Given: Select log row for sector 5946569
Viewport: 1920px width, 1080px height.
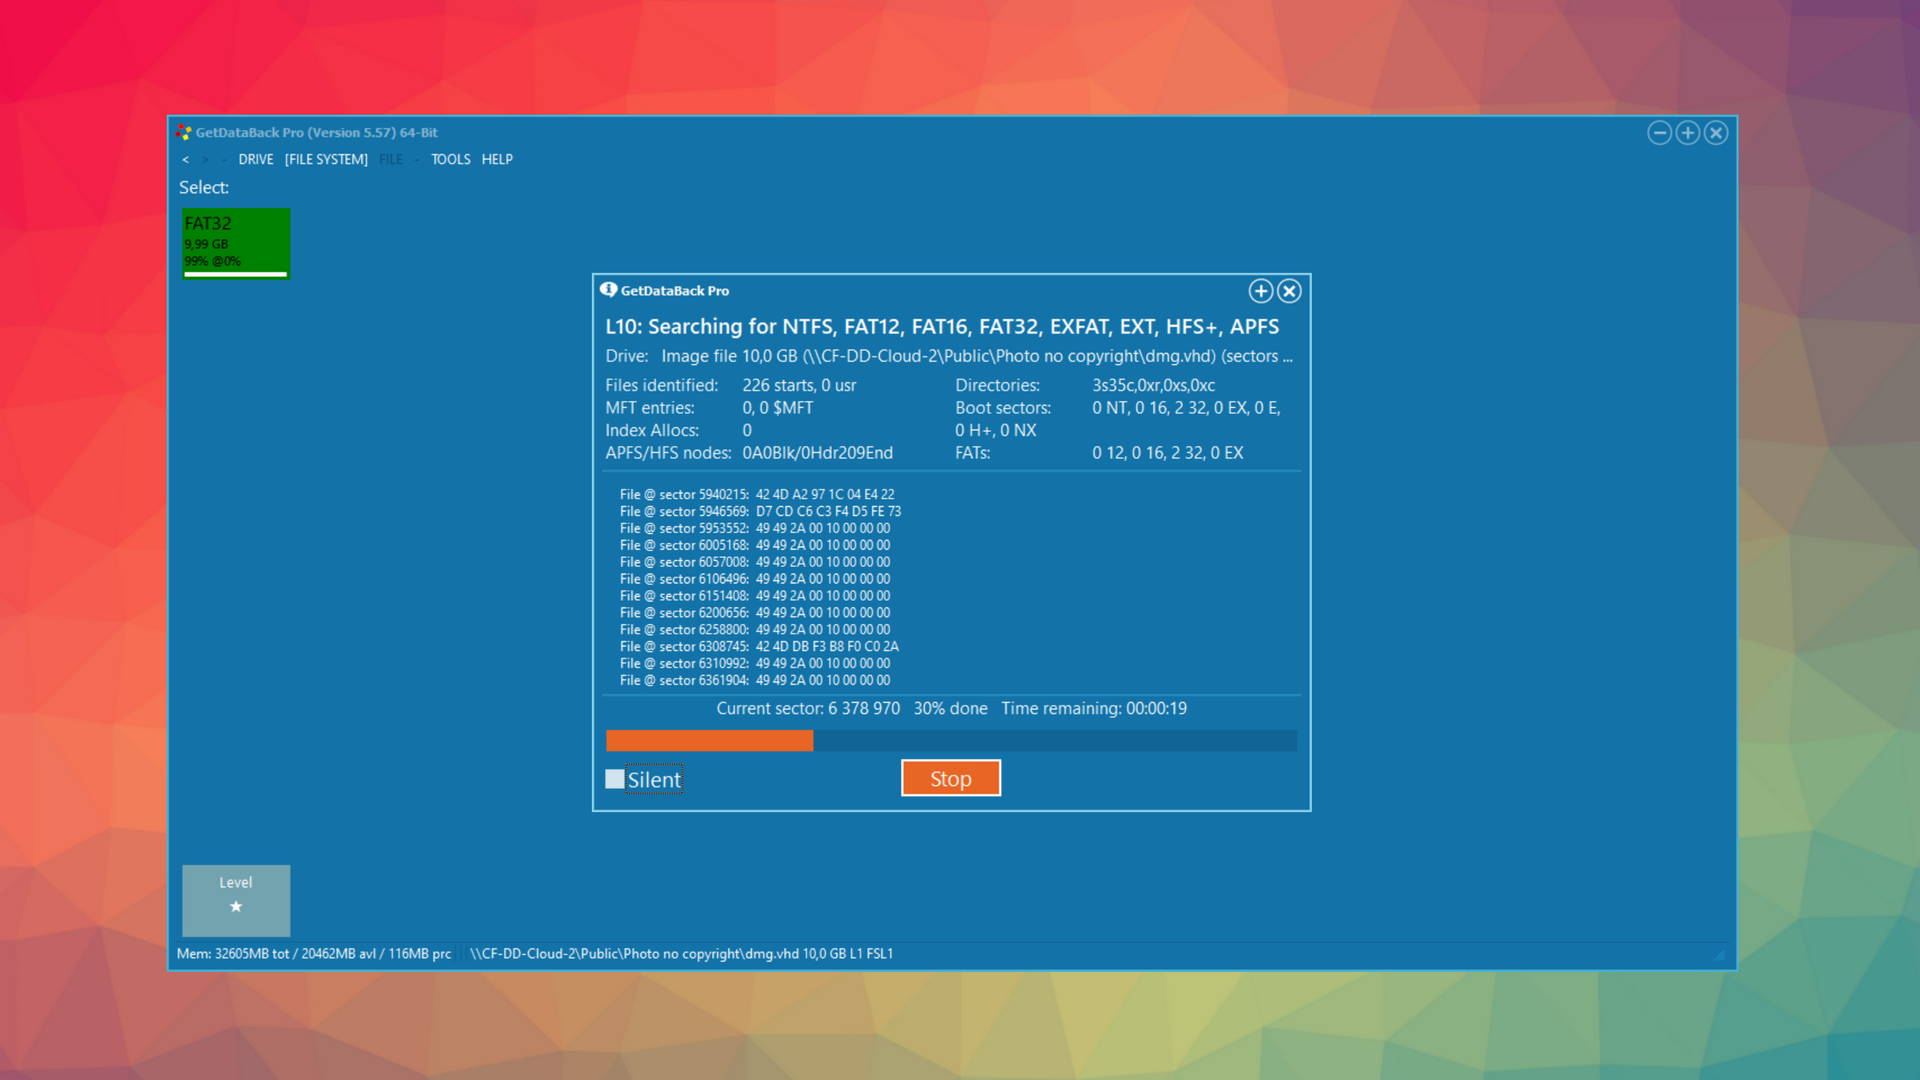Looking at the screenshot, I should click(760, 511).
